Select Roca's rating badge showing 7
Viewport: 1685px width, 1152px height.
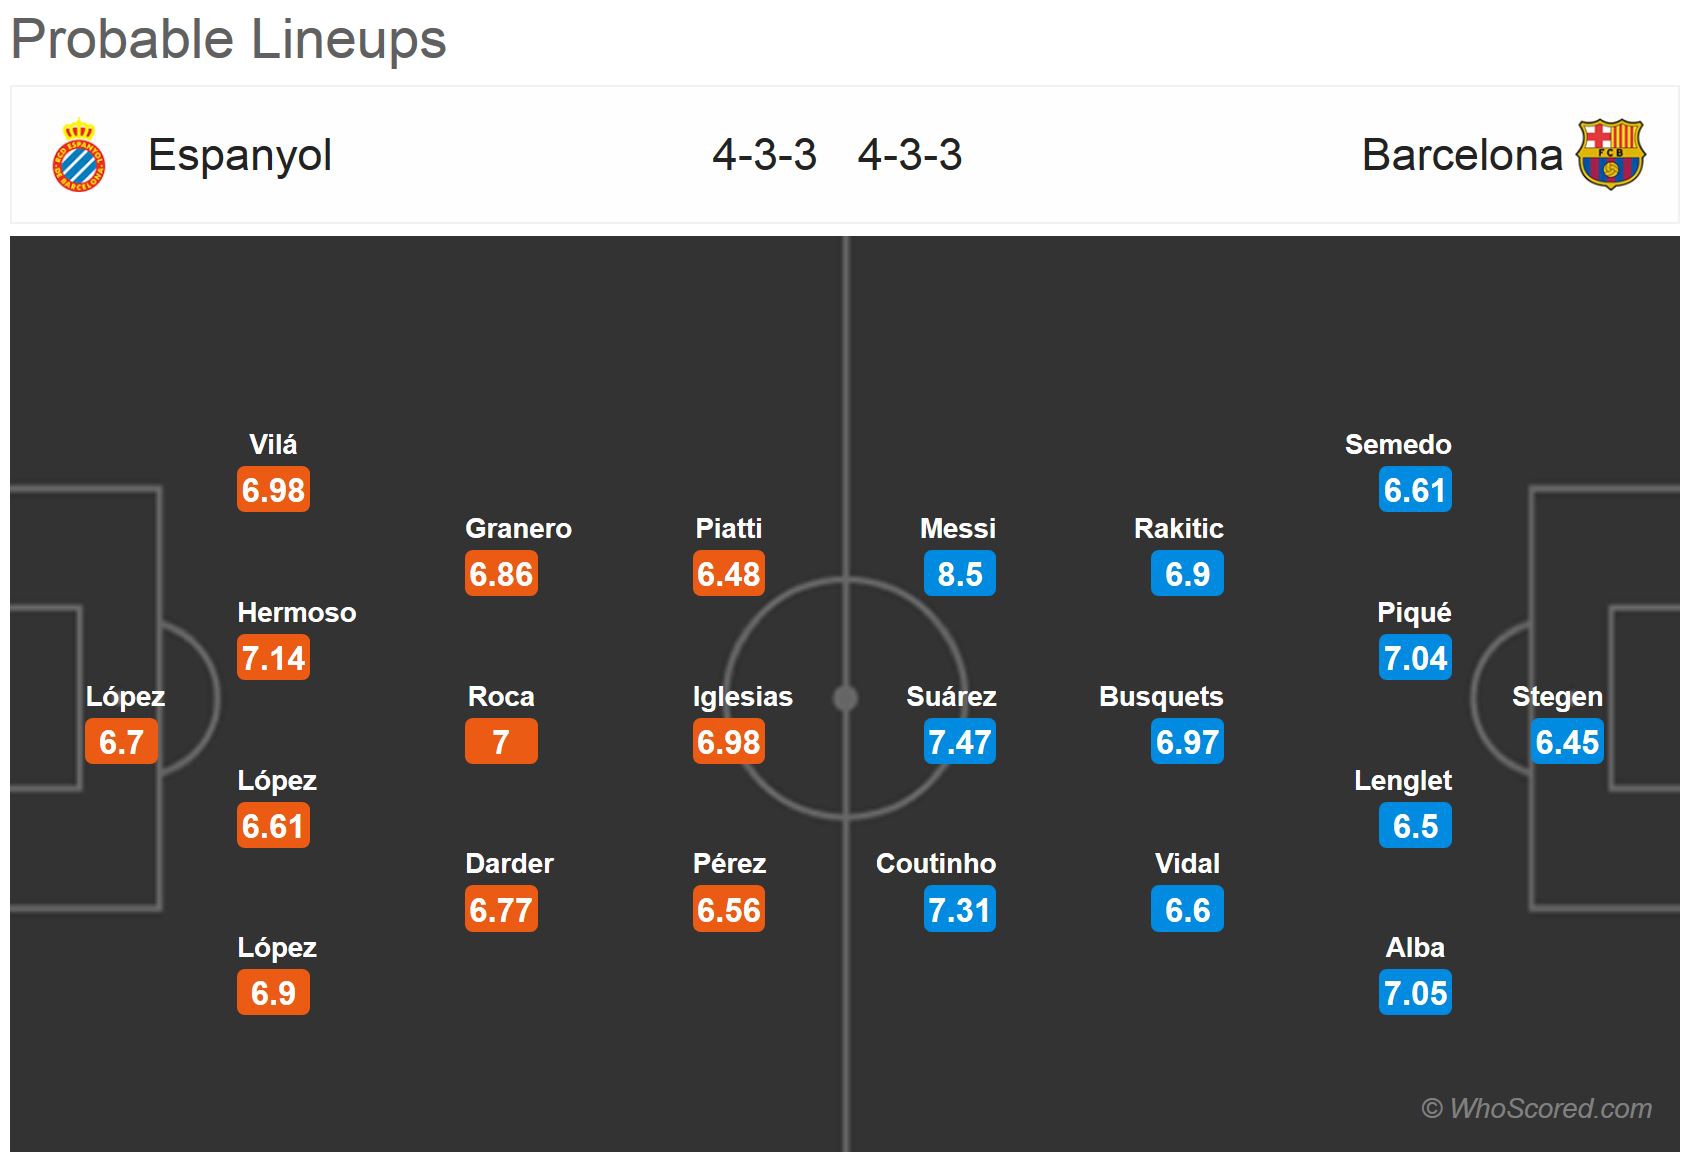coord(501,742)
